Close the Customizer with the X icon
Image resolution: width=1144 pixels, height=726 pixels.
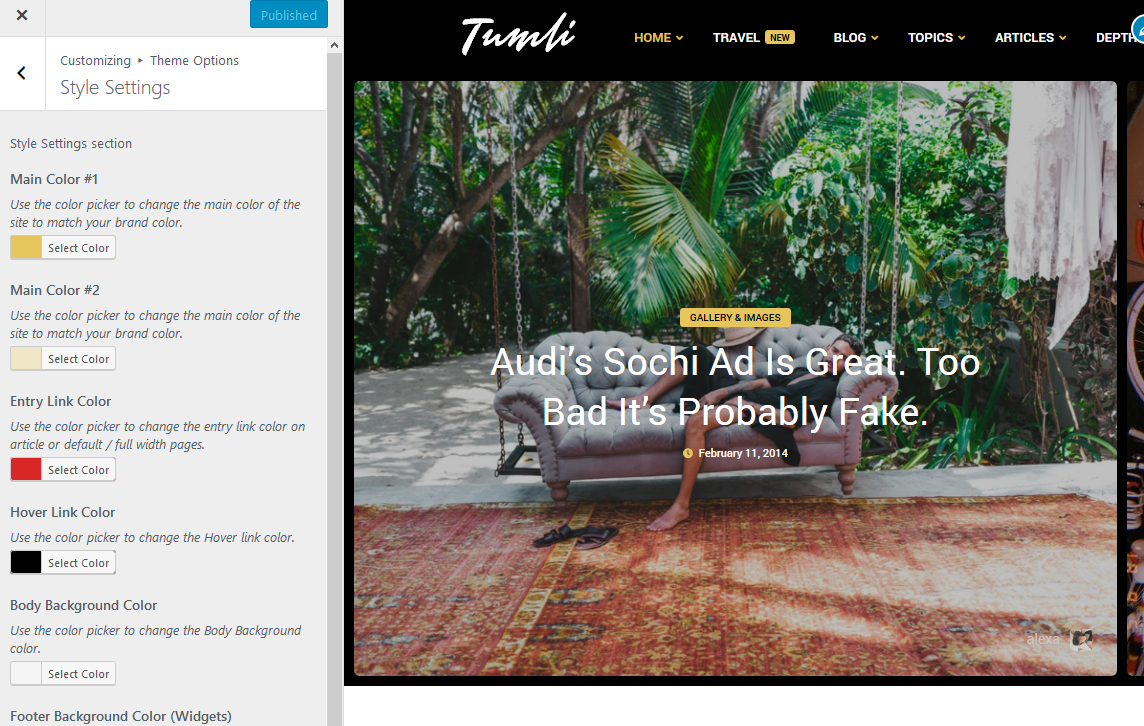click(x=22, y=15)
